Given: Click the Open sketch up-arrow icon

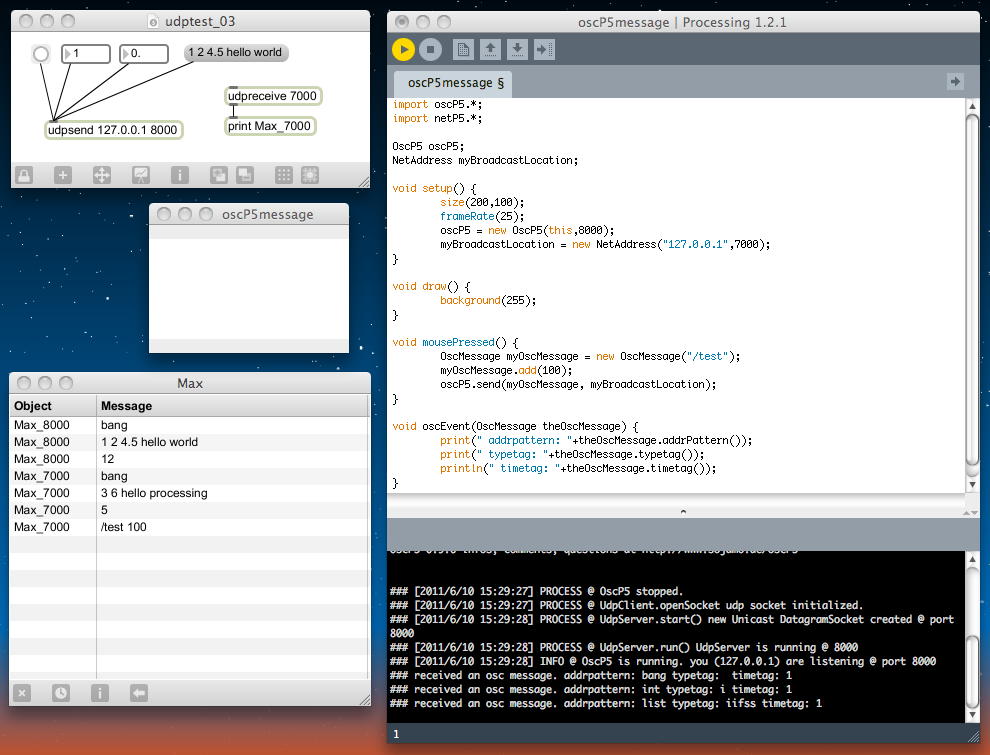Looking at the screenshot, I should pos(490,49).
